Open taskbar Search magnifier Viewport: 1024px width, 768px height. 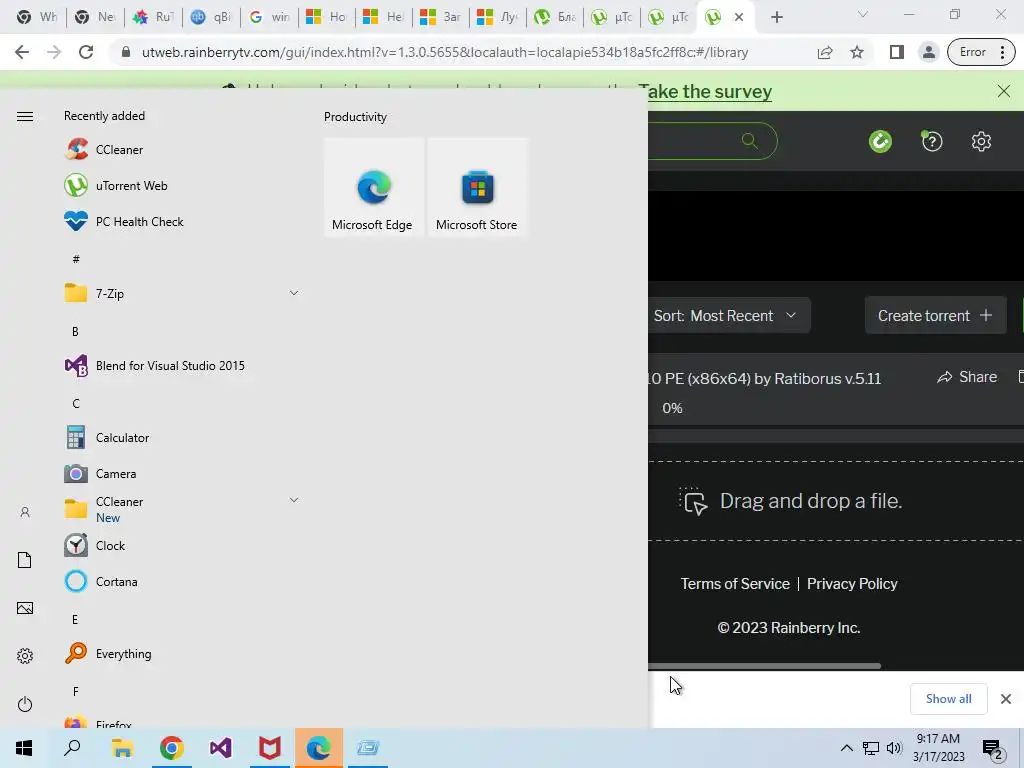point(72,748)
